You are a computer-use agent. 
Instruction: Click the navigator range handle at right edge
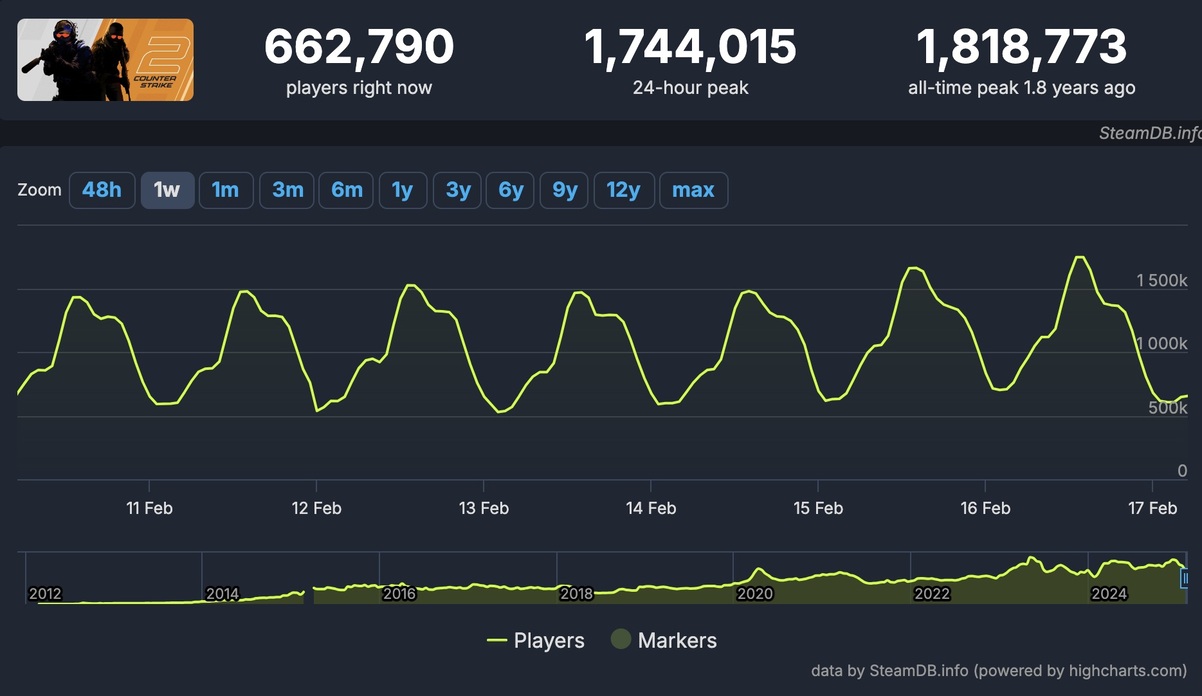point(1186,578)
